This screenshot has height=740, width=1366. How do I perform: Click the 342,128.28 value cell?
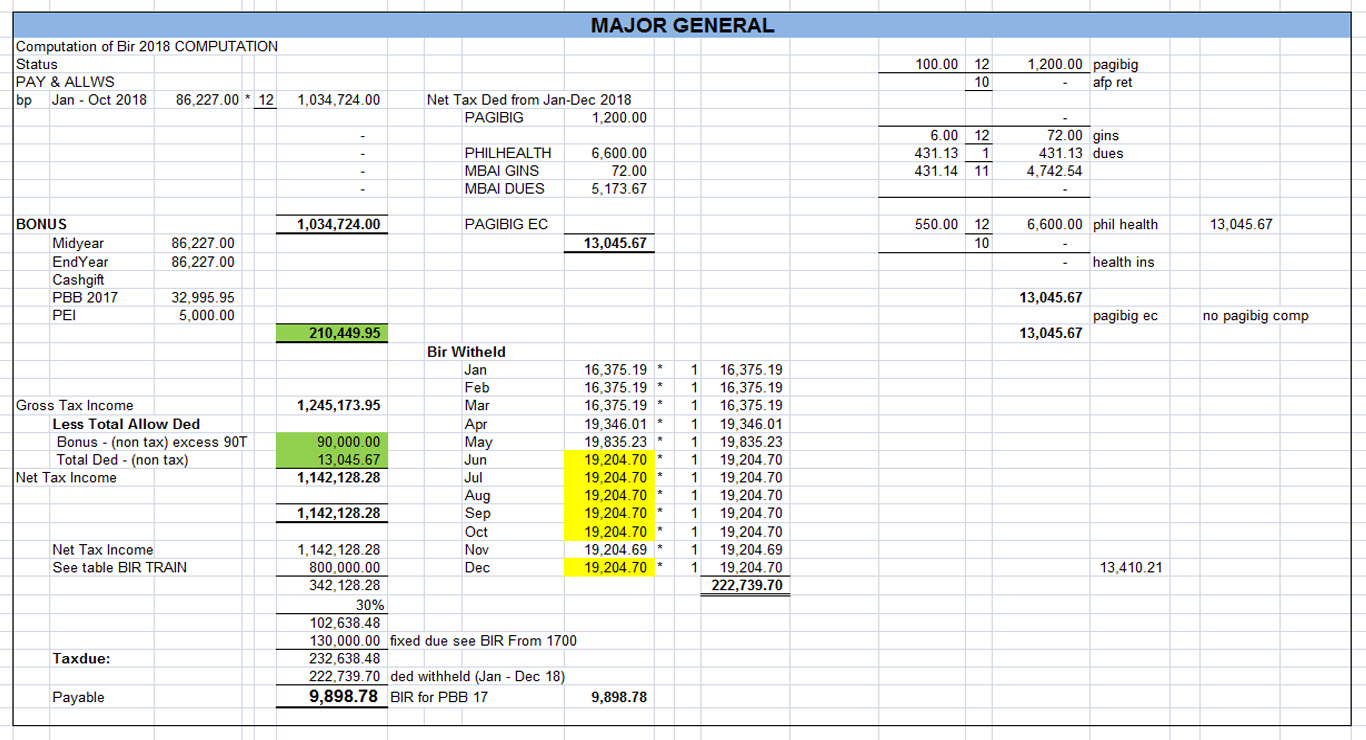[344, 586]
